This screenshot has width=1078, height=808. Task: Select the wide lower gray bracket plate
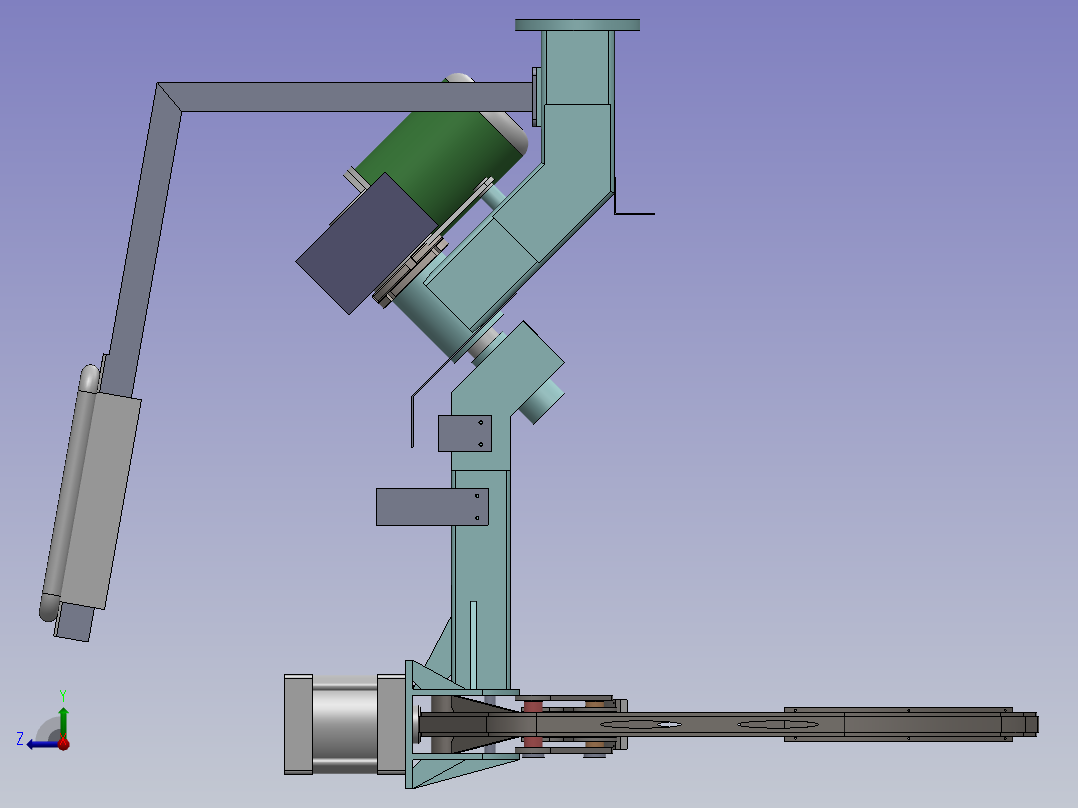[432, 507]
